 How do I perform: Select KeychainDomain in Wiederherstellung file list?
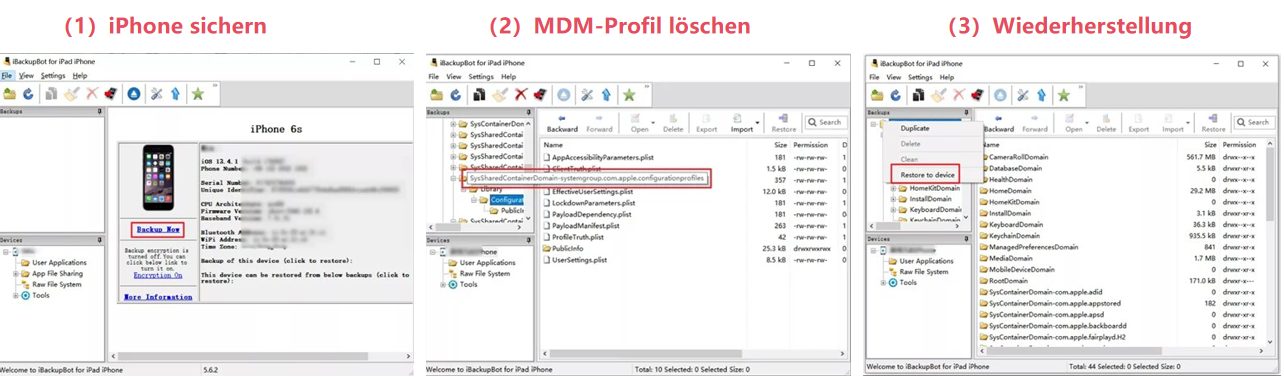(1014, 235)
